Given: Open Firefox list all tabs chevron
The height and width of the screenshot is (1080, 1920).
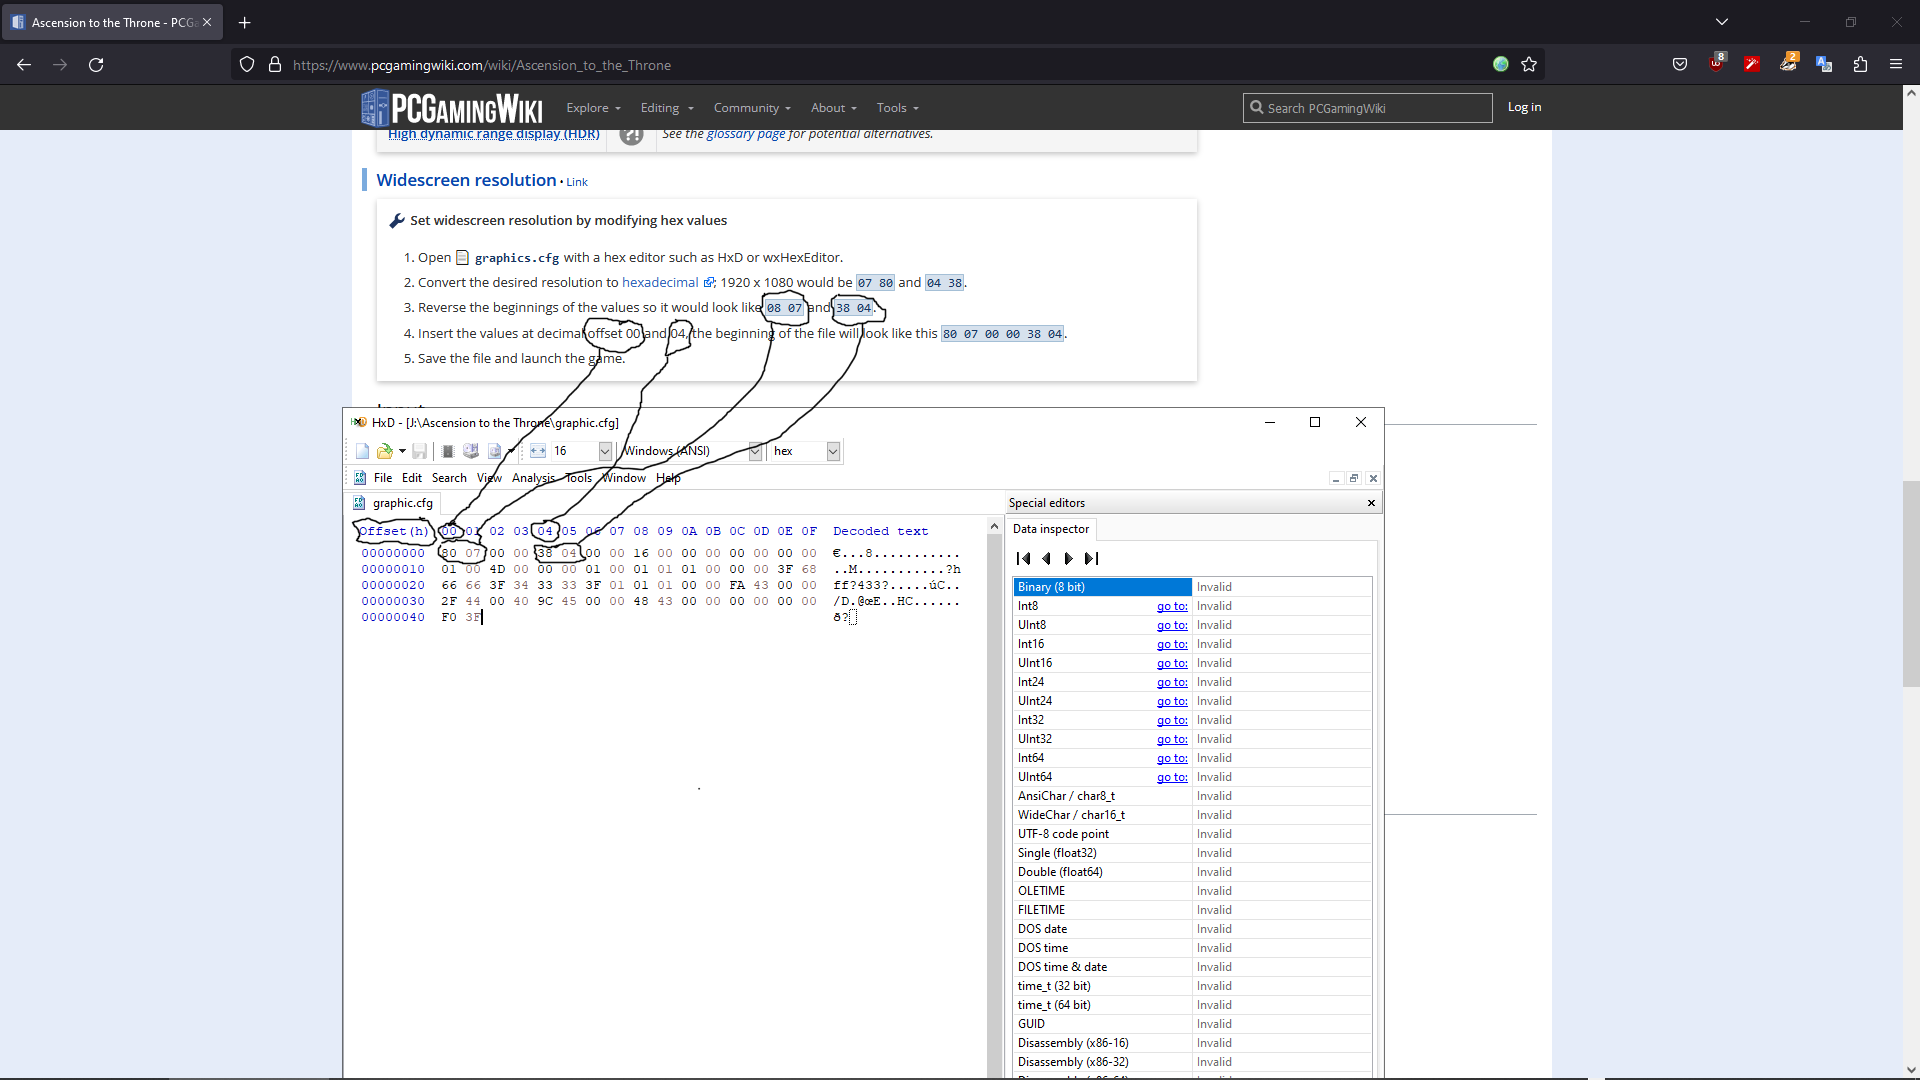Looking at the screenshot, I should pyautogui.click(x=1722, y=22).
